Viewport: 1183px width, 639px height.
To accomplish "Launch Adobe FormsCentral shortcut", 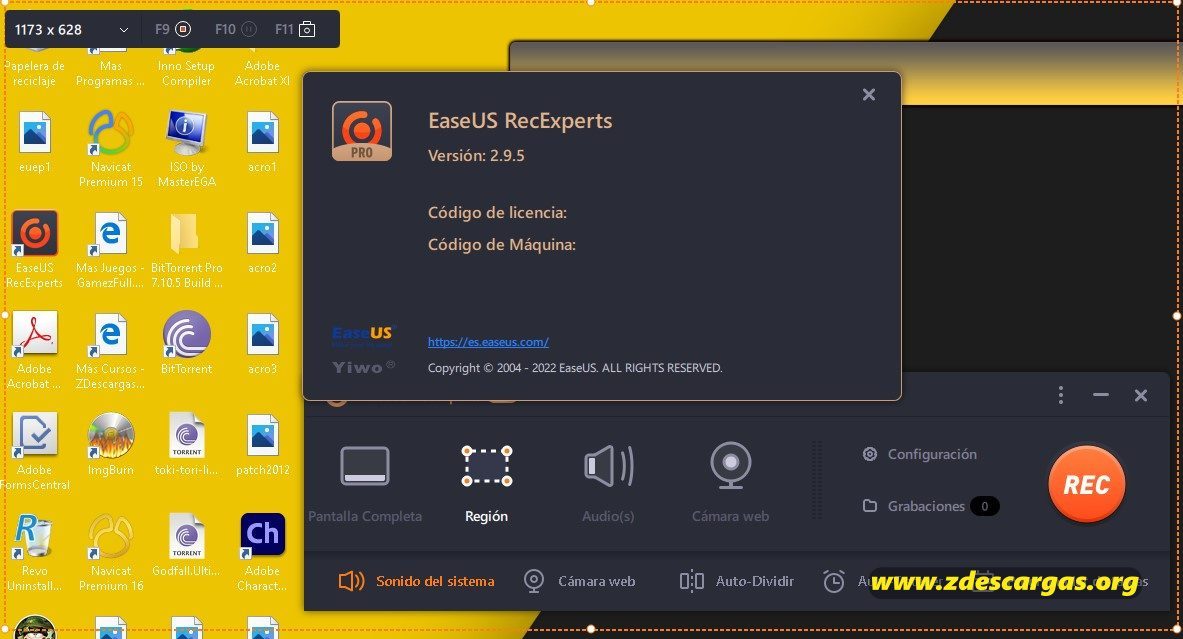I will (x=35, y=451).
